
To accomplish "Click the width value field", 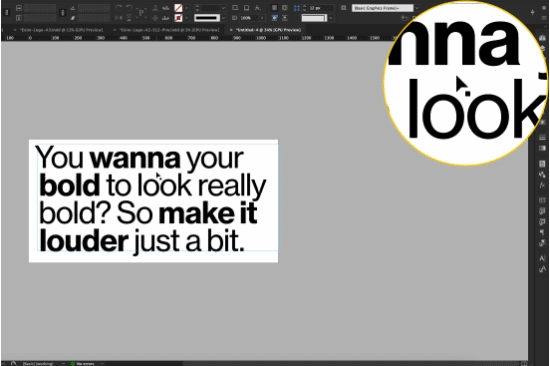I will click(x=40, y=8).
